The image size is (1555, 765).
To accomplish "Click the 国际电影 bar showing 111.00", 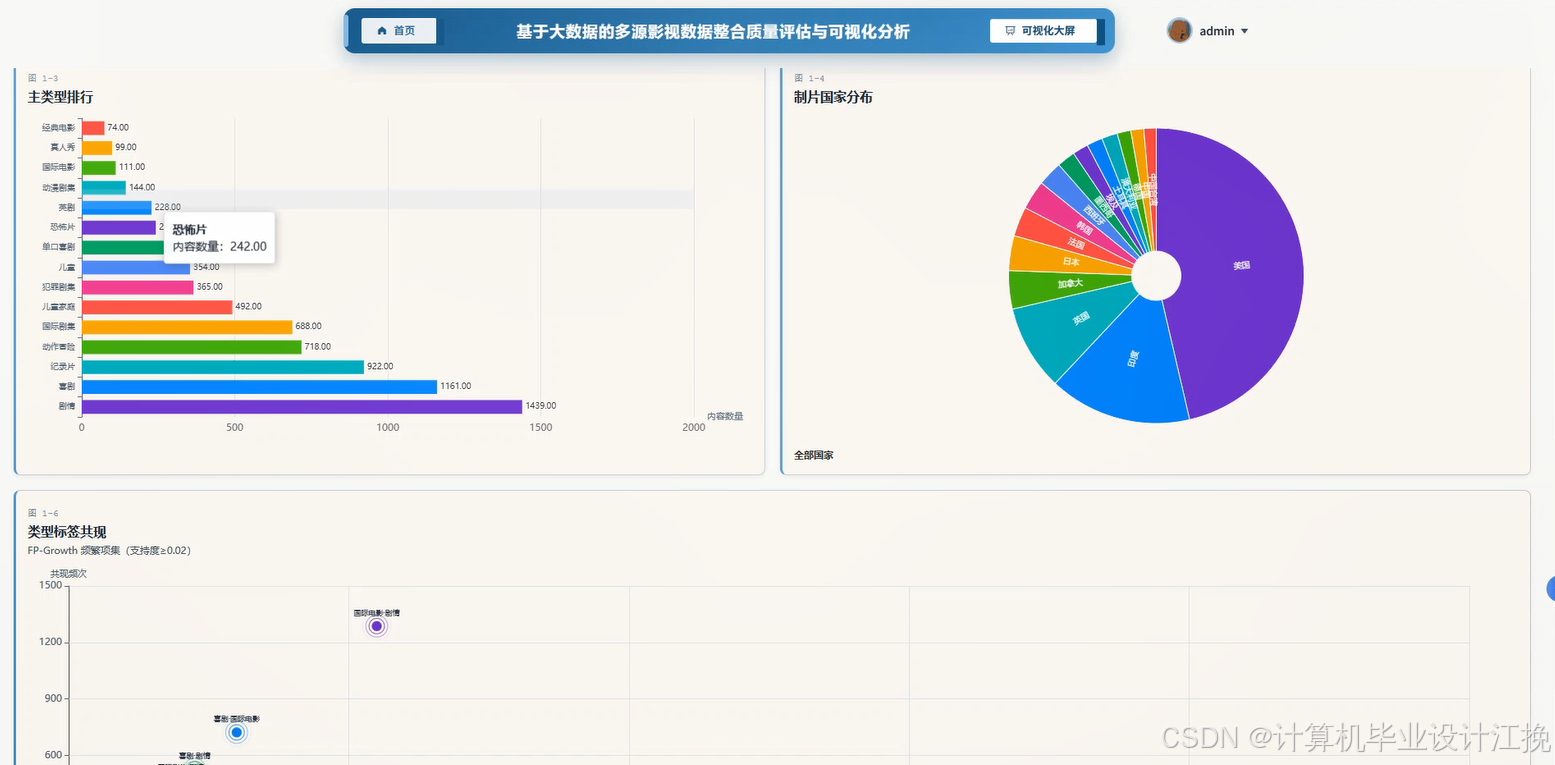I will tap(99, 167).
